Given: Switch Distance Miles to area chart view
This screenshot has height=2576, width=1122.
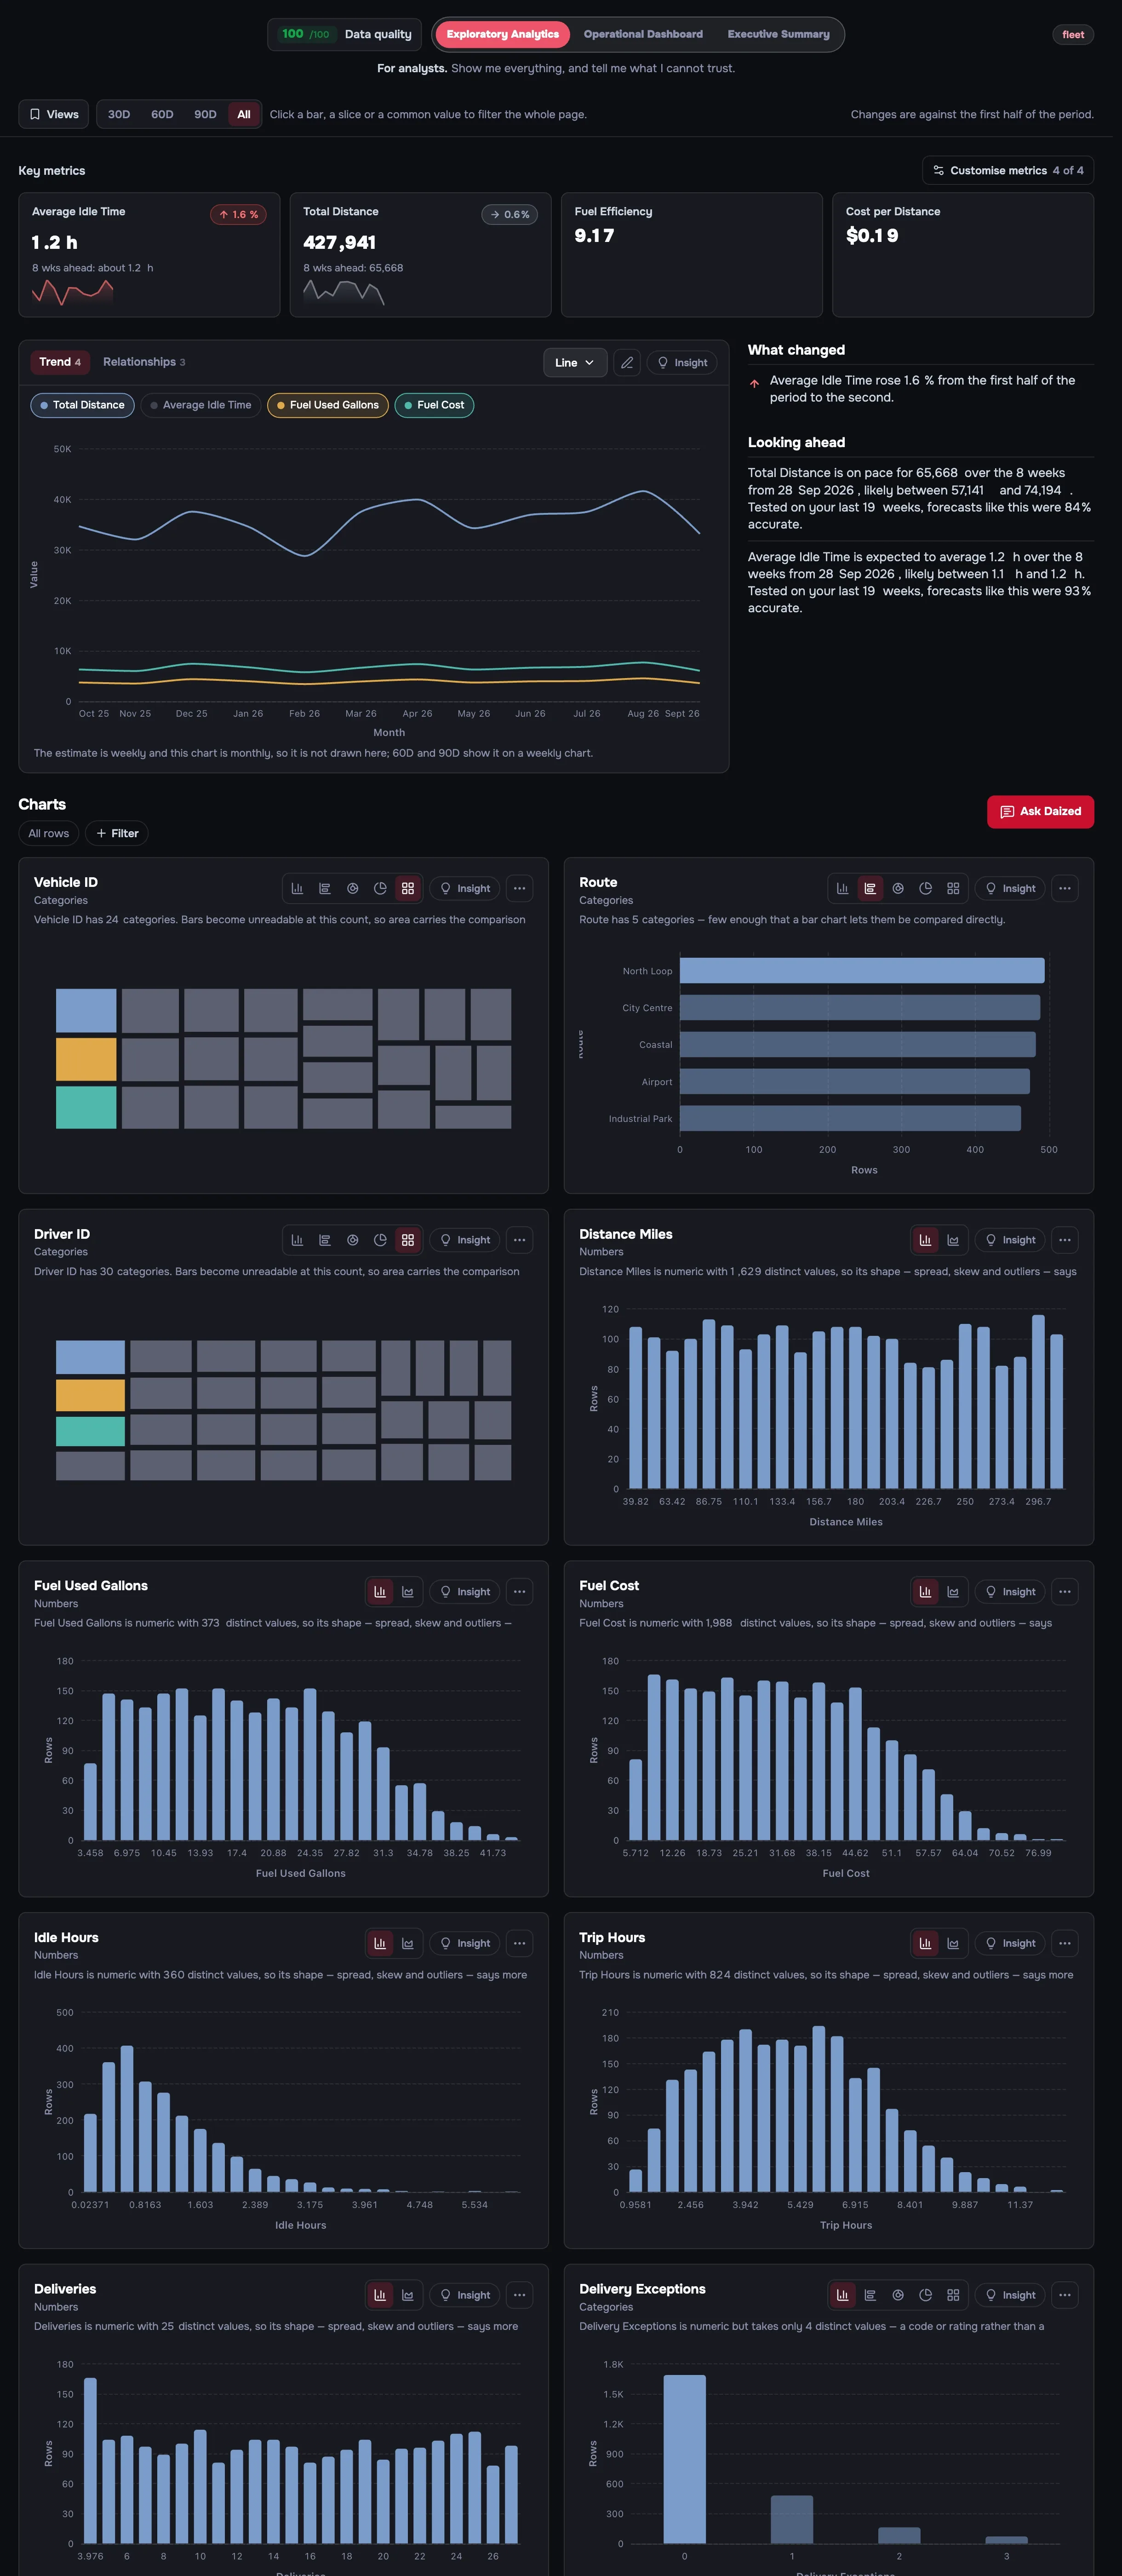Looking at the screenshot, I should tap(953, 1240).
